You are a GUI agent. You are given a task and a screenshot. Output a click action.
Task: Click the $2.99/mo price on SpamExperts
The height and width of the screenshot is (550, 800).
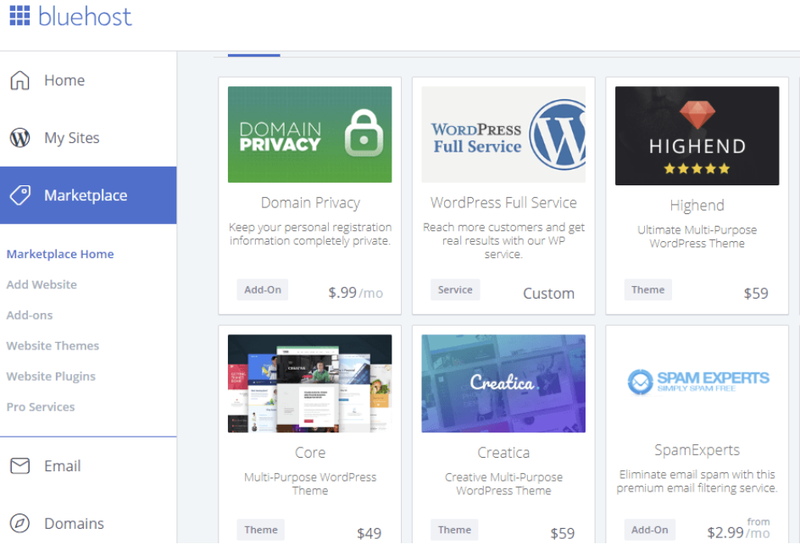point(738,529)
